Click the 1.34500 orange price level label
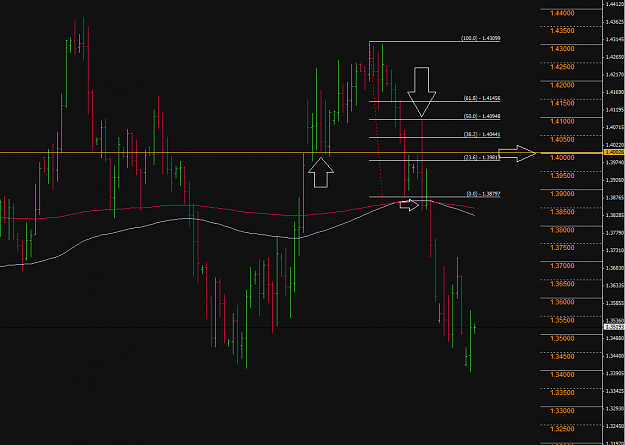The width and height of the screenshot is (625, 445). pos(562,356)
